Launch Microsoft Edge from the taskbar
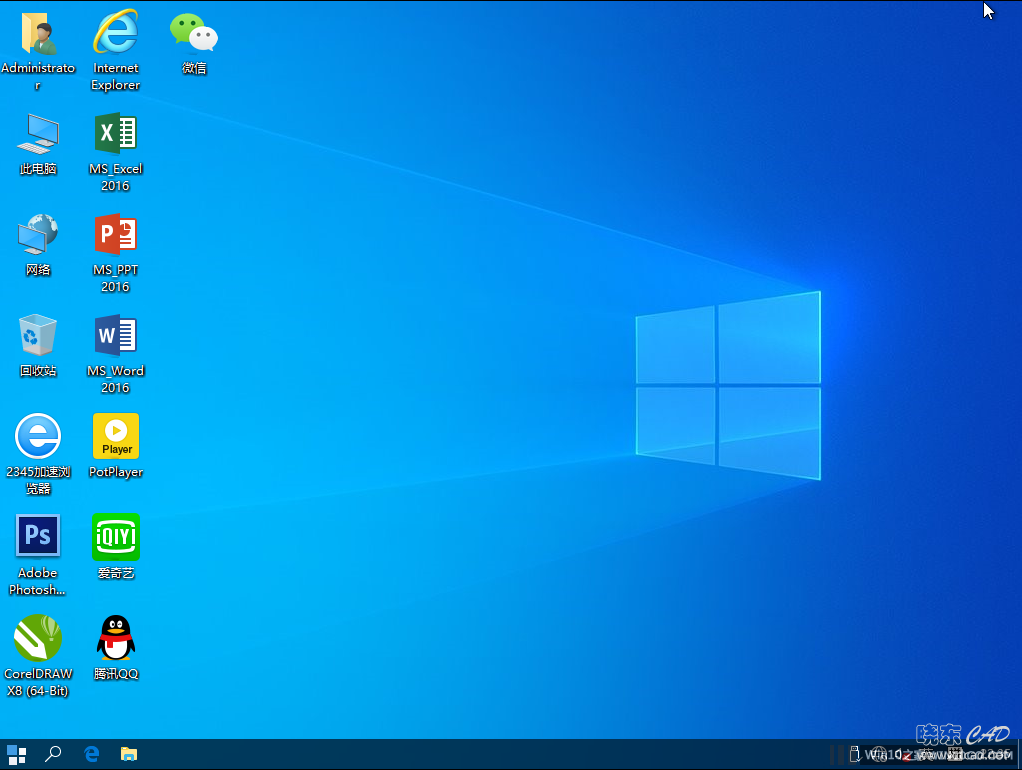1022x770 pixels. 91,754
